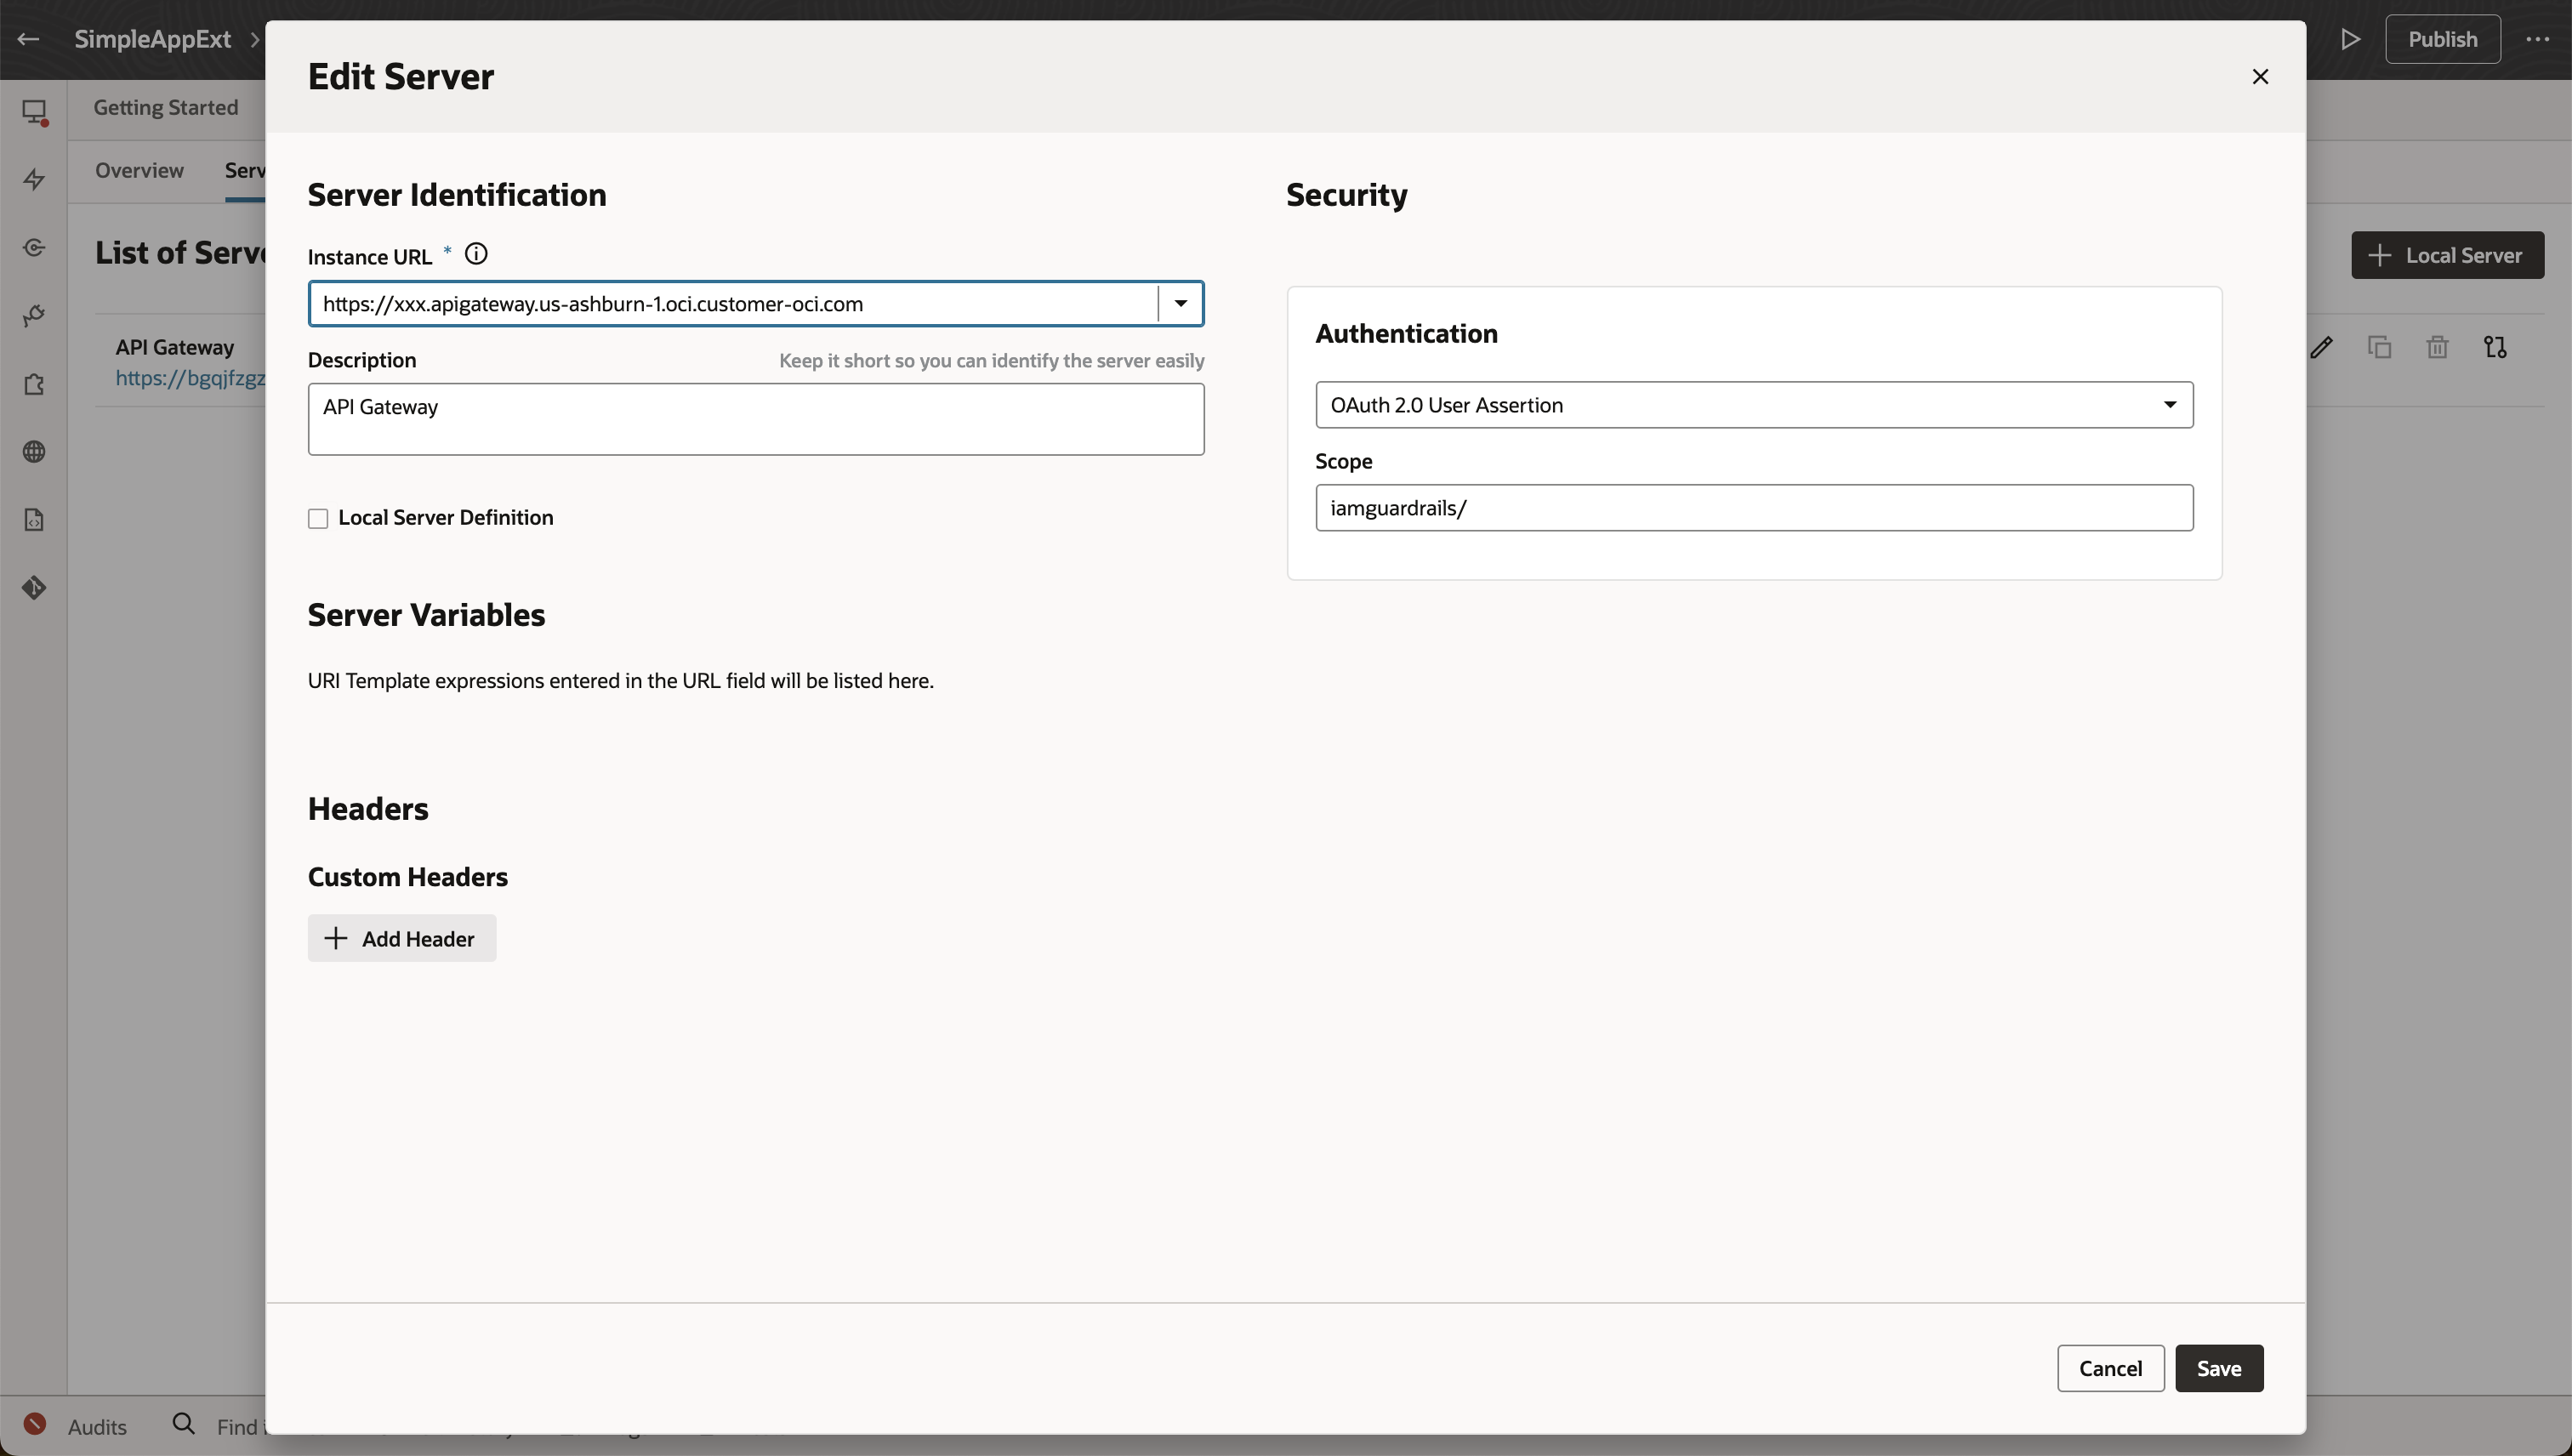The height and width of the screenshot is (1456, 2572).
Task: Open the puzzle-piece Components panel
Action: click(34, 385)
